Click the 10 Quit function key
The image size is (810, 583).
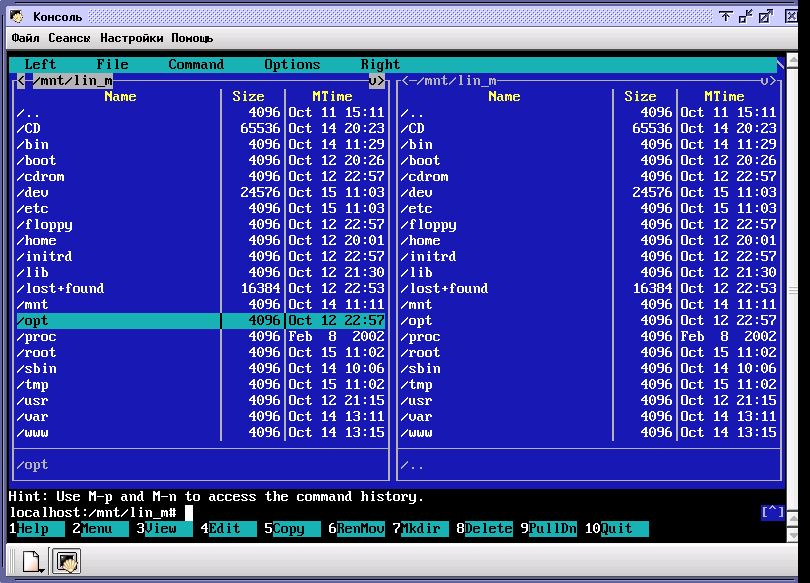[617, 529]
